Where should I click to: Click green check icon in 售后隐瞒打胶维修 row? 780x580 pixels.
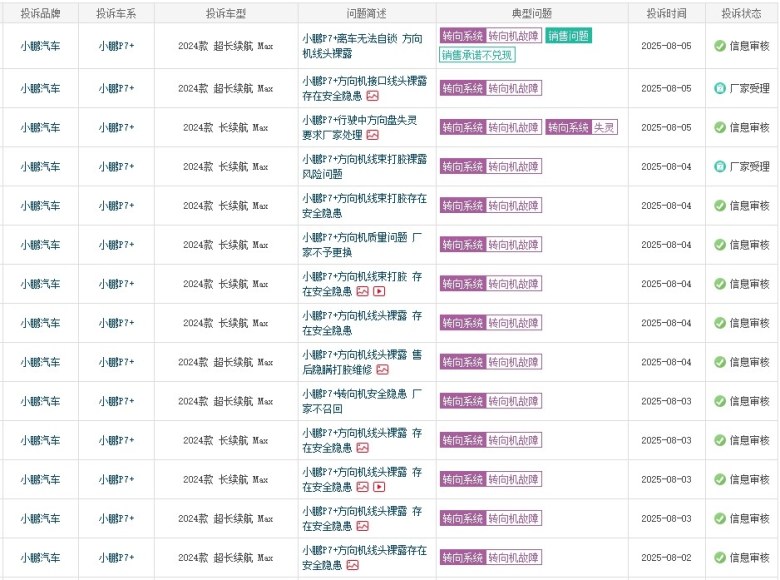(720, 362)
